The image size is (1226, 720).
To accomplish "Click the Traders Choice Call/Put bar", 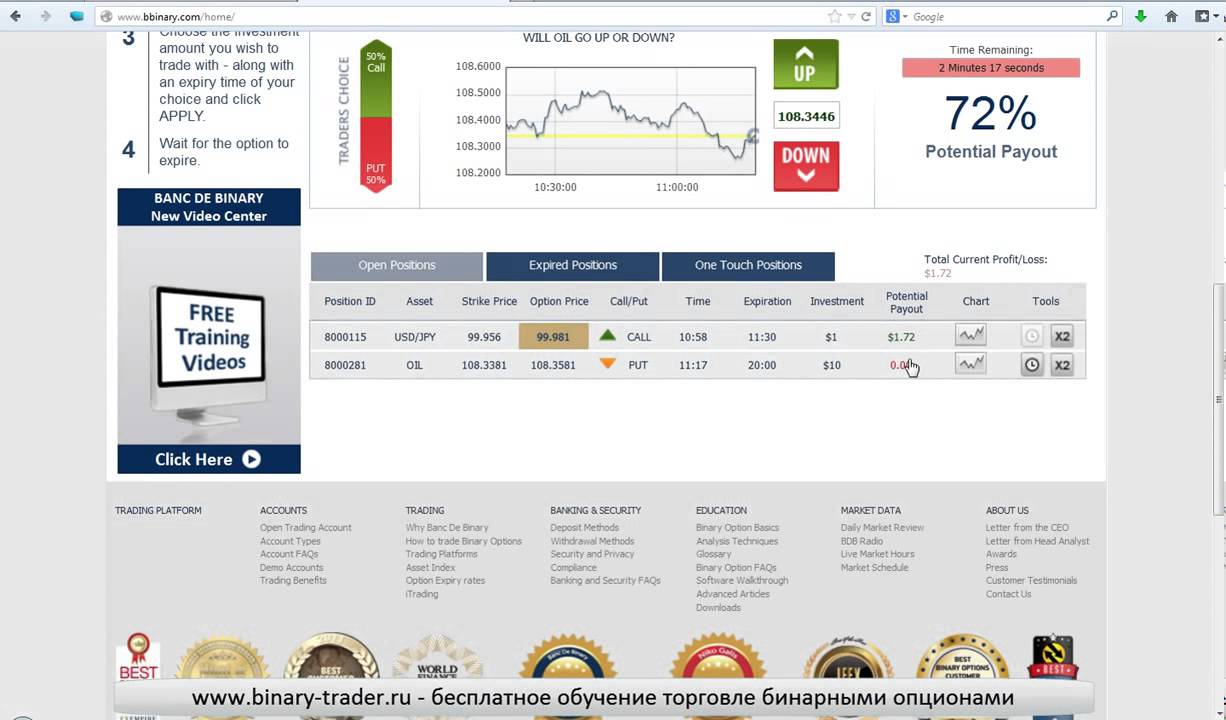I will tap(375, 116).
